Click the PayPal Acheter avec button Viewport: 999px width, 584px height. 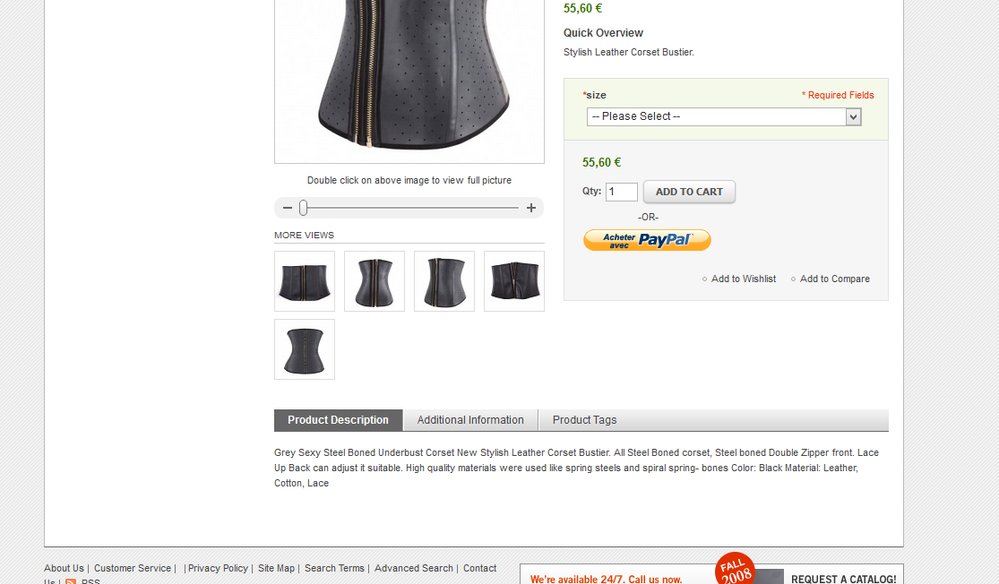[647, 240]
